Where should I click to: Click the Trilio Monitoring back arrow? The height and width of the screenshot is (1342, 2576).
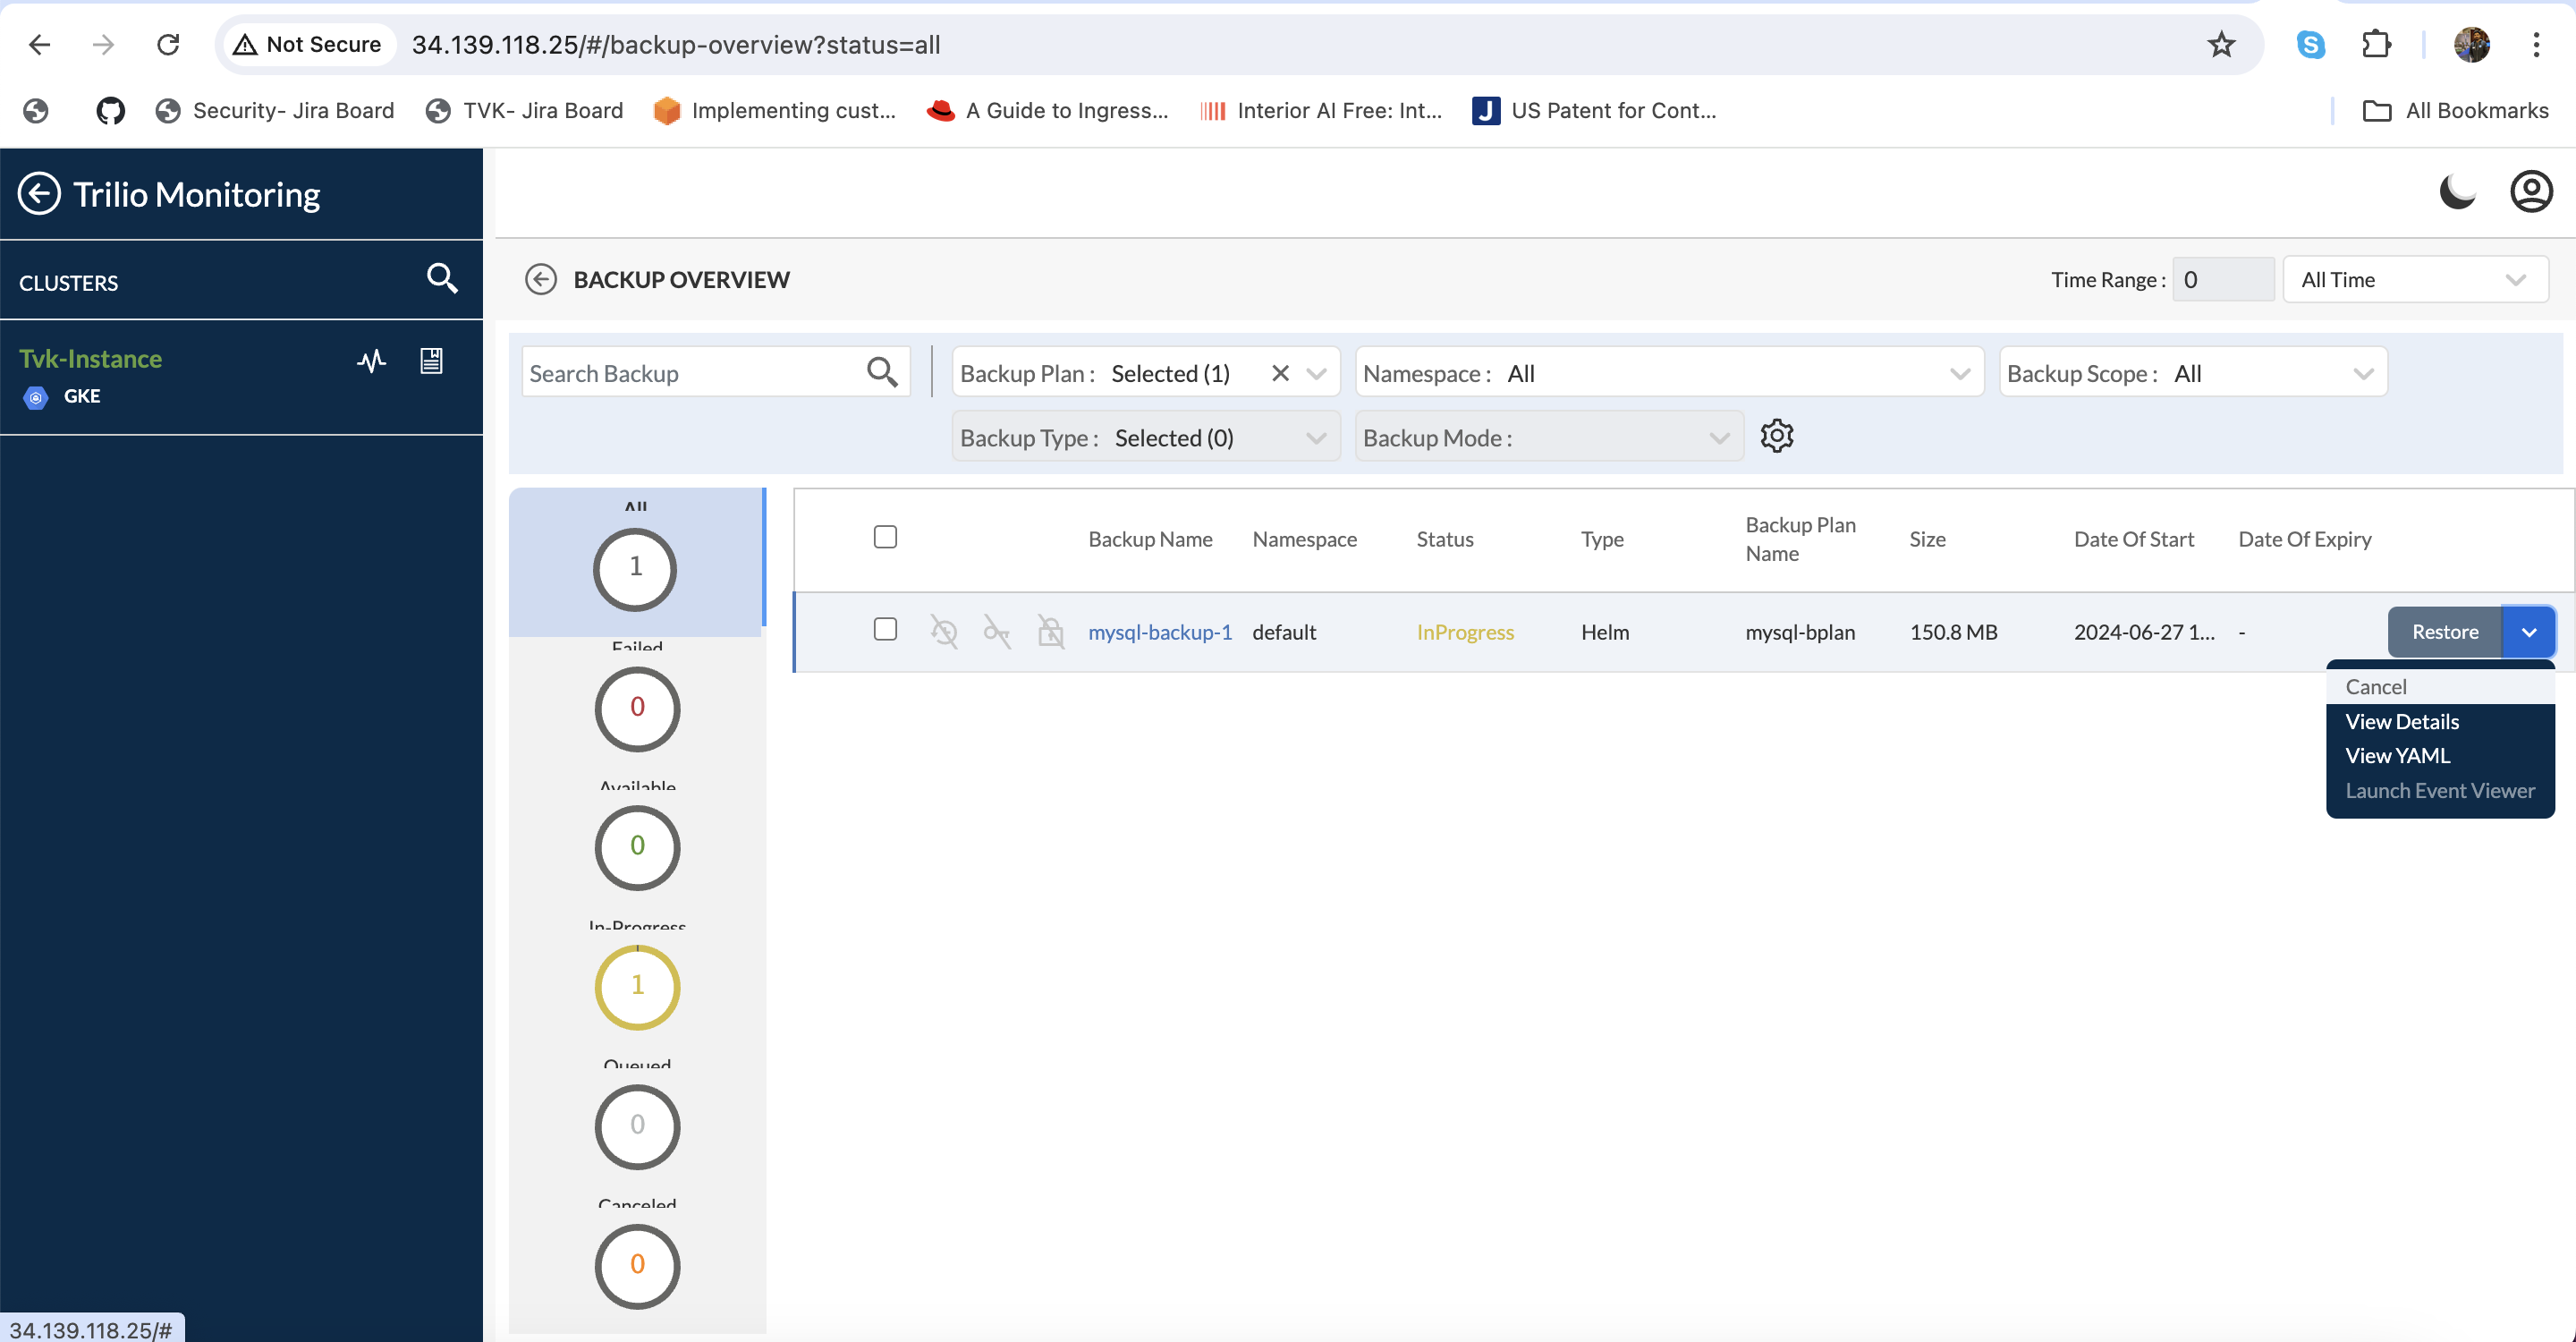[x=40, y=194]
